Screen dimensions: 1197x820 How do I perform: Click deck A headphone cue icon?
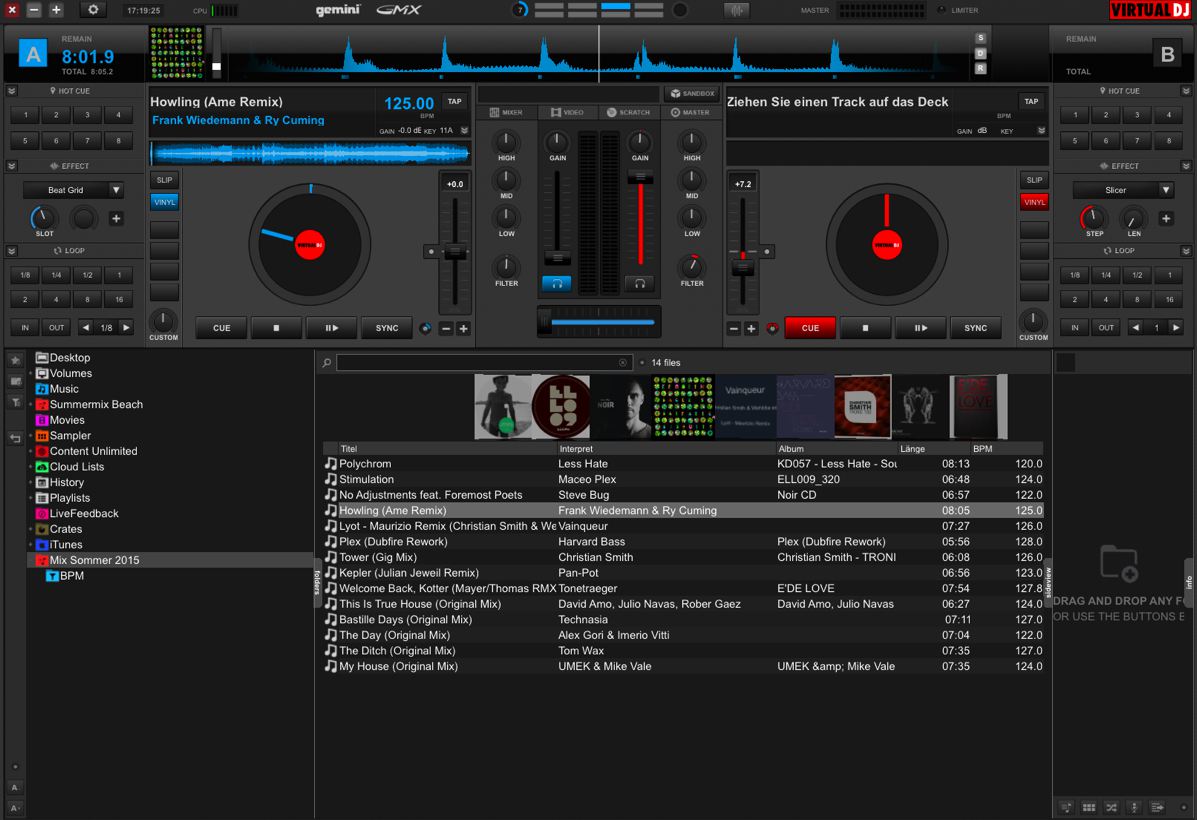(x=557, y=283)
